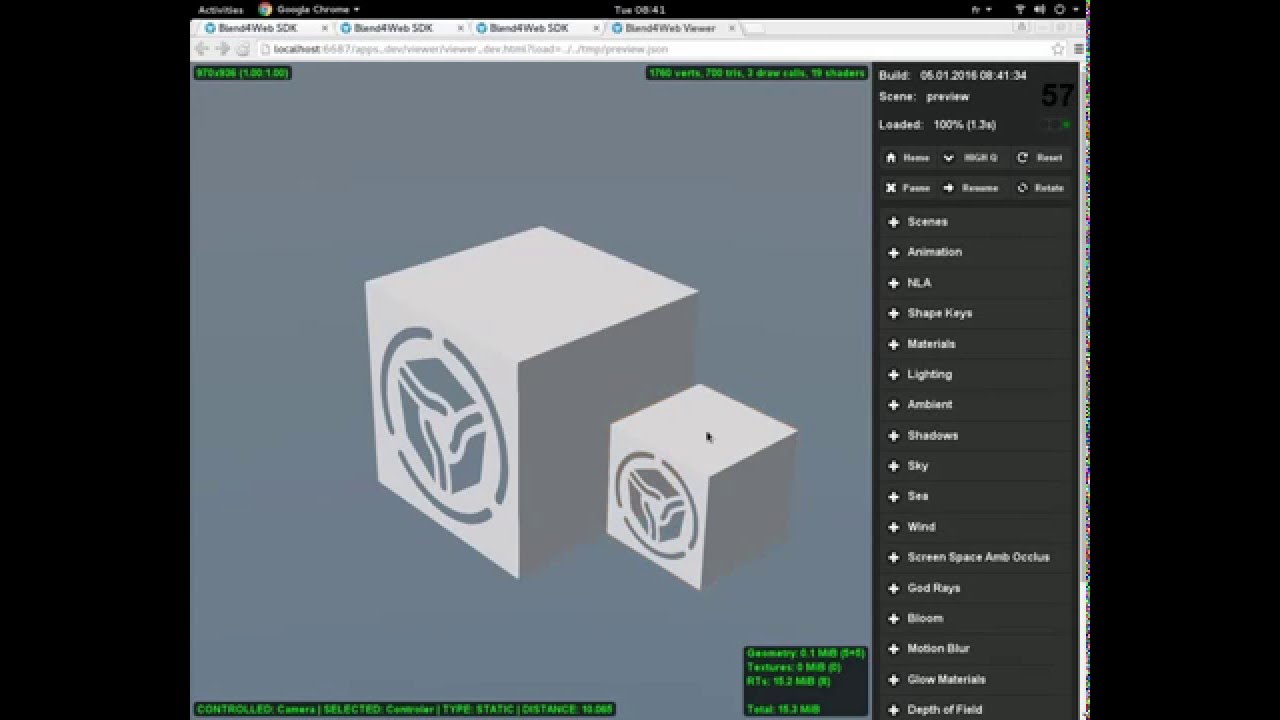The height and width of the screenshot is (720, 1280).
Task: Pause the engine with Pause button
Action: (x=908, y=188)
